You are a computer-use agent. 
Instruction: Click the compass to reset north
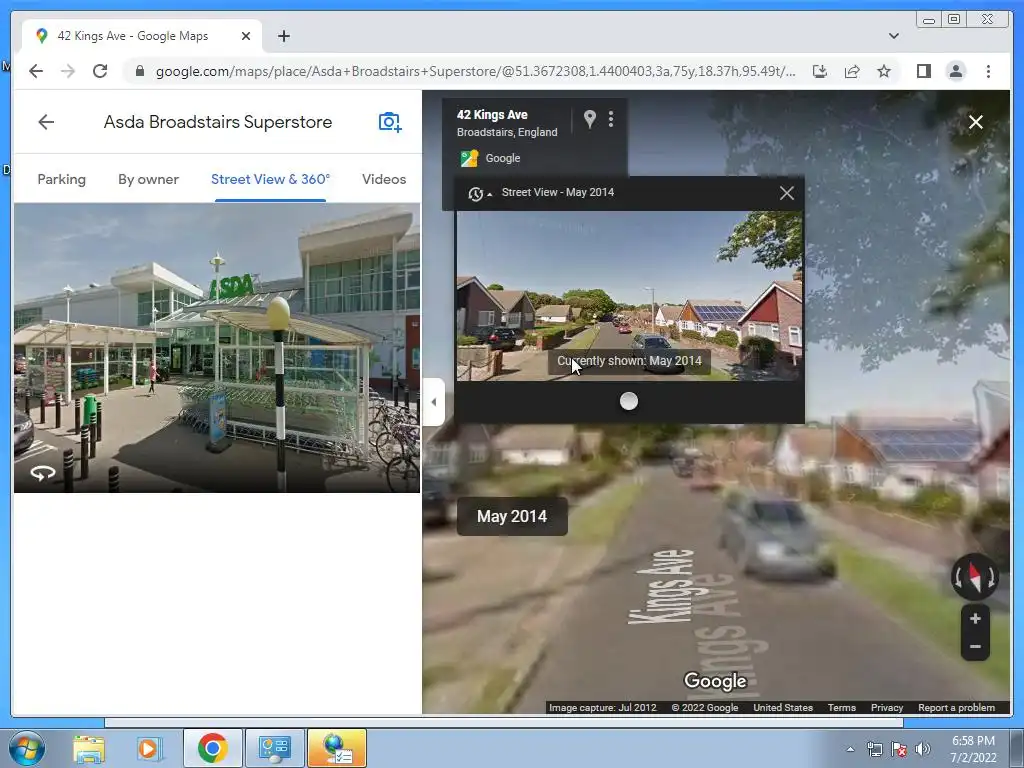coord(974,577)
